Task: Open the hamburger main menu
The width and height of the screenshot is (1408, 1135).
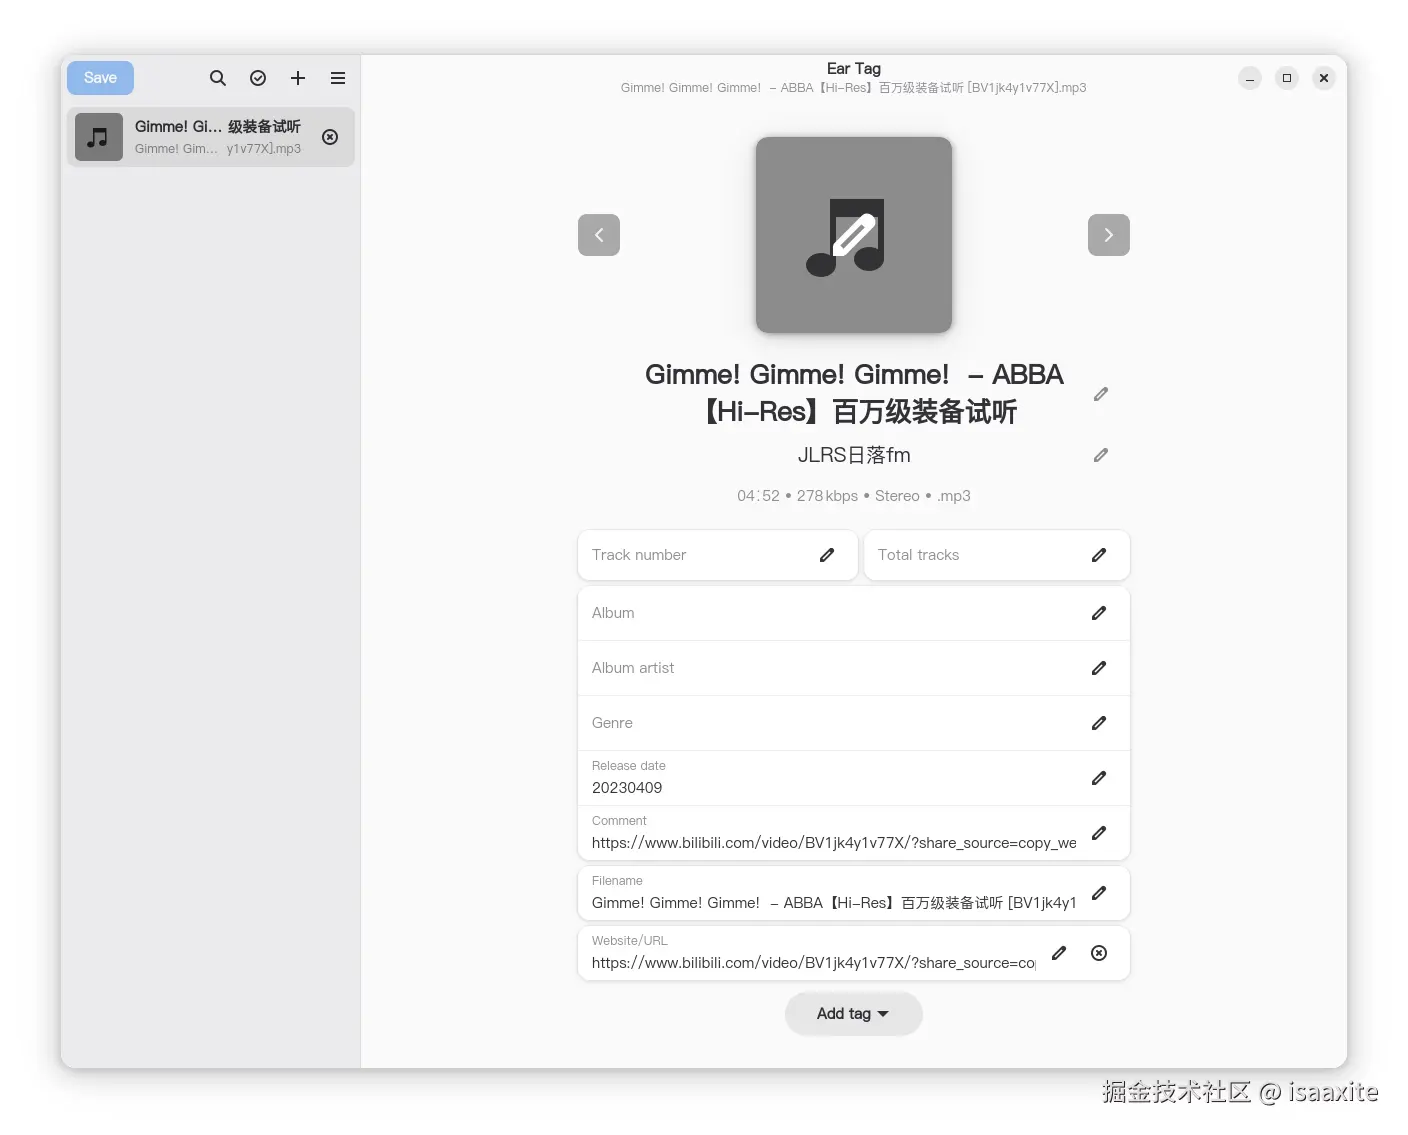Action: 338,78
